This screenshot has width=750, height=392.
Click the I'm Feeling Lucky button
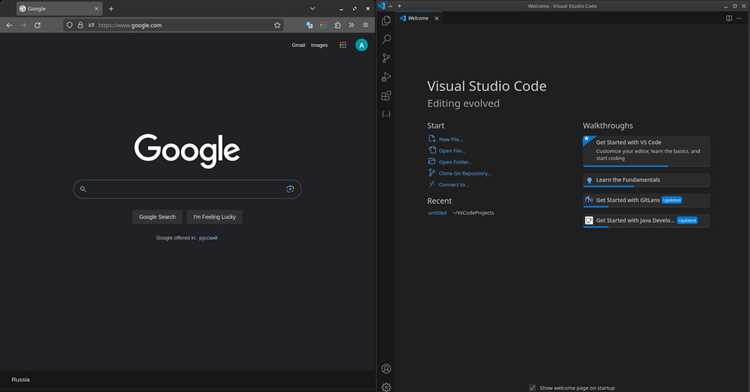click(214, 217)
